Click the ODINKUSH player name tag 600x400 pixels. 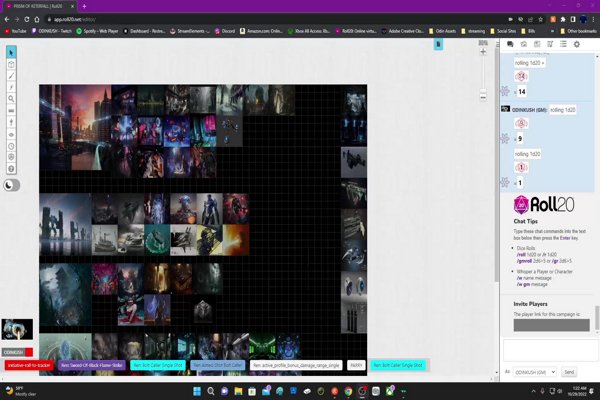(17, 352)
